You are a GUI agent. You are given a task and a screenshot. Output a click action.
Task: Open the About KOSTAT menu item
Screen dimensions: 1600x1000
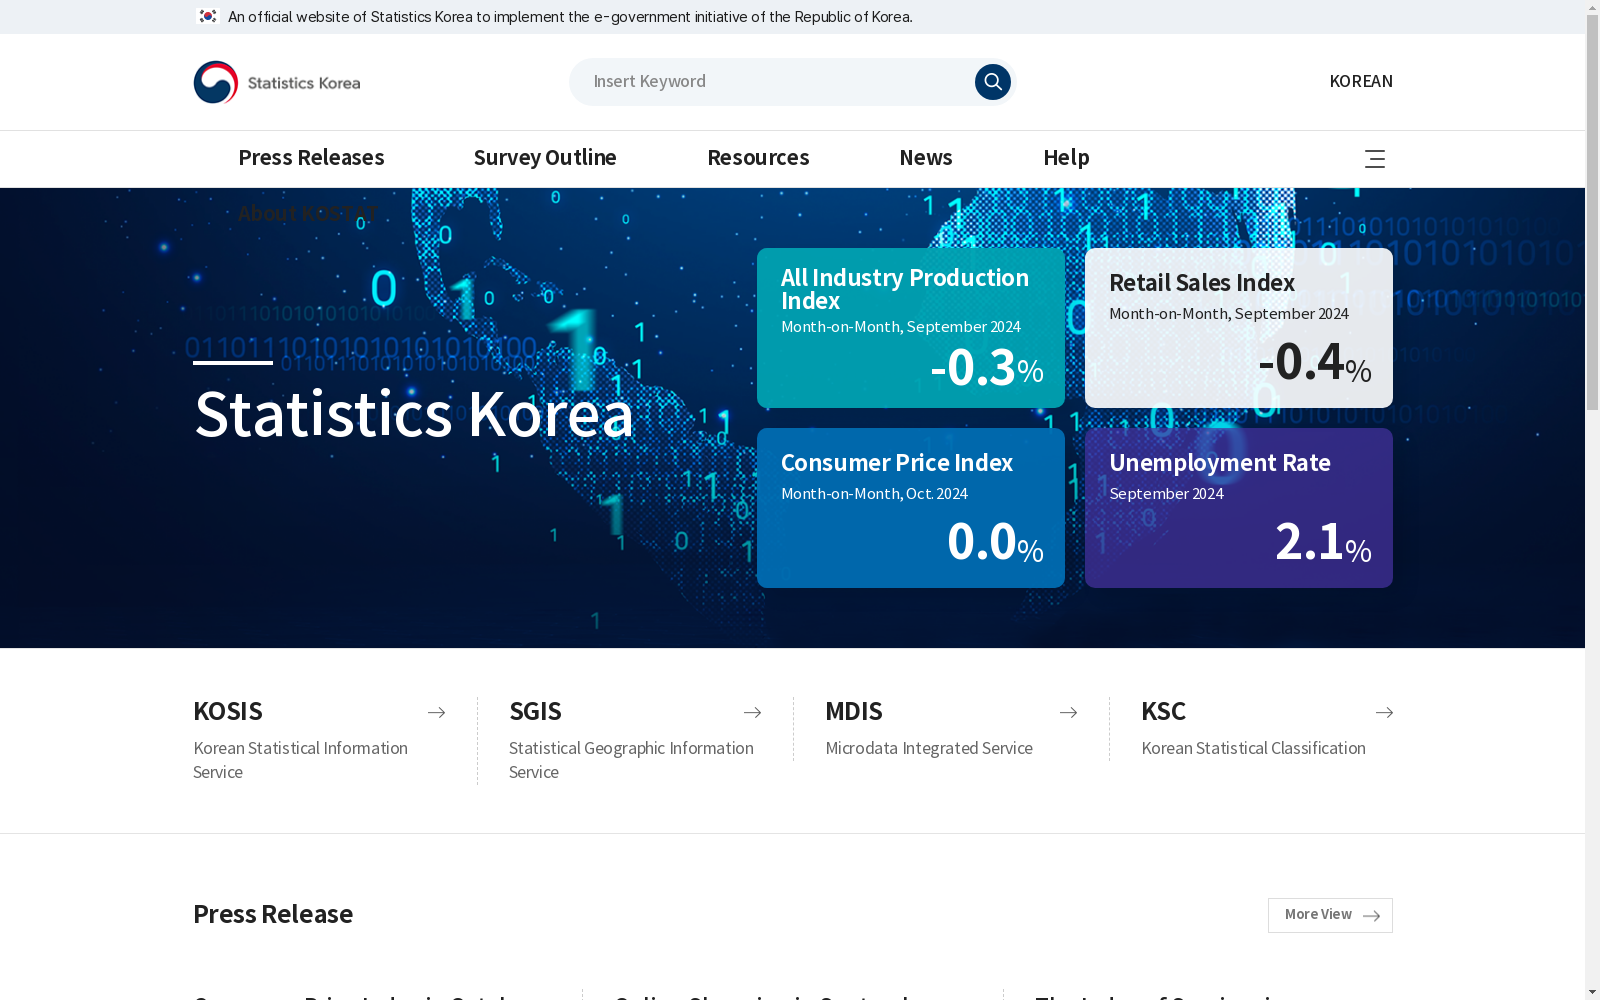308,213
